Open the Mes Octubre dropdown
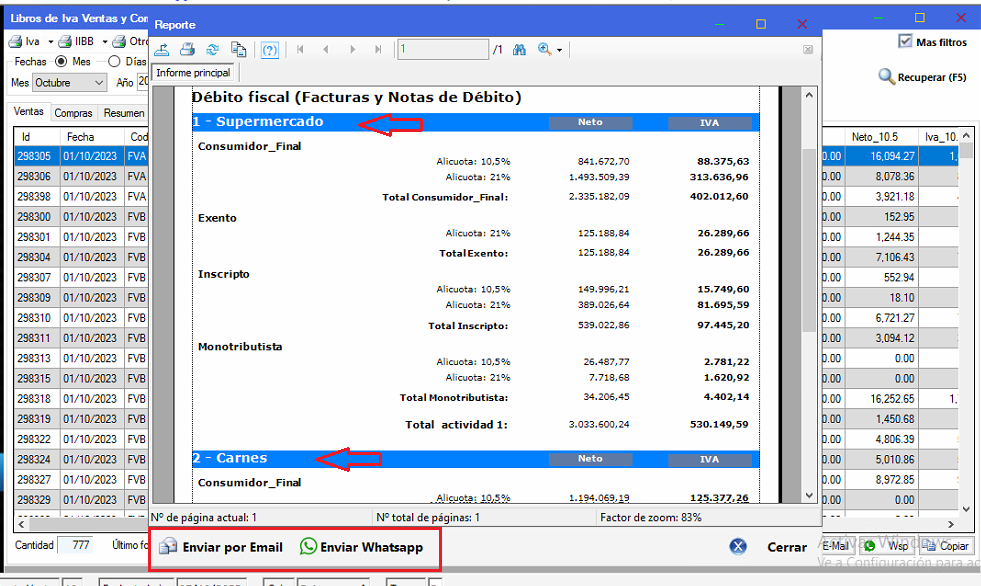 (69, 83)
